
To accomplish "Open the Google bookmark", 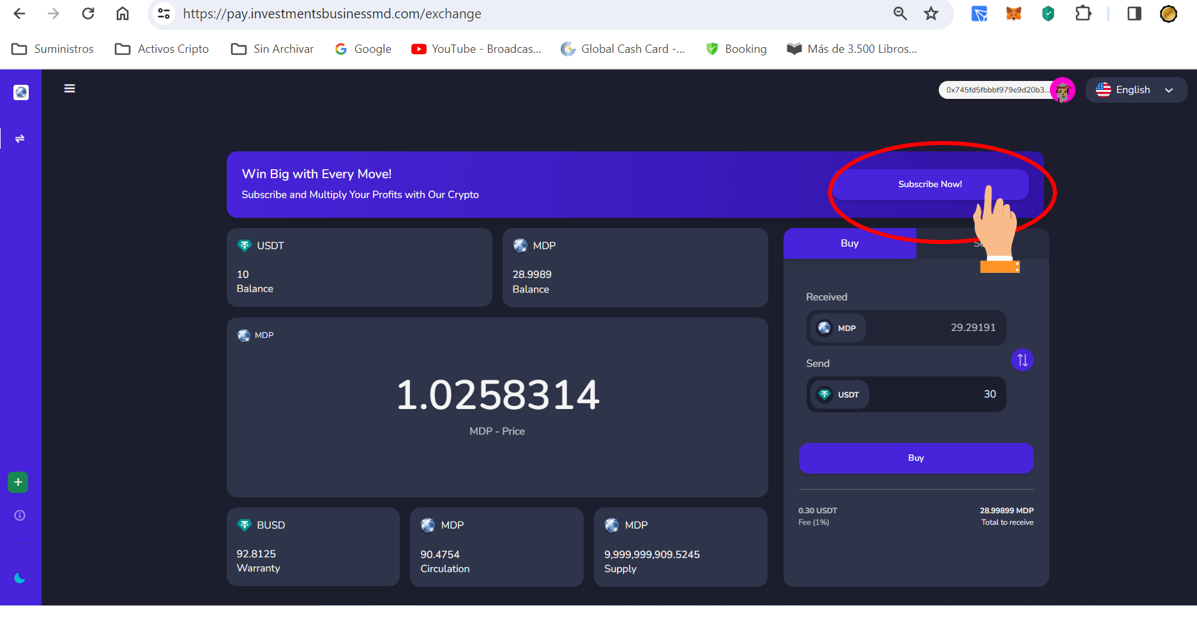I will (363, 49).
